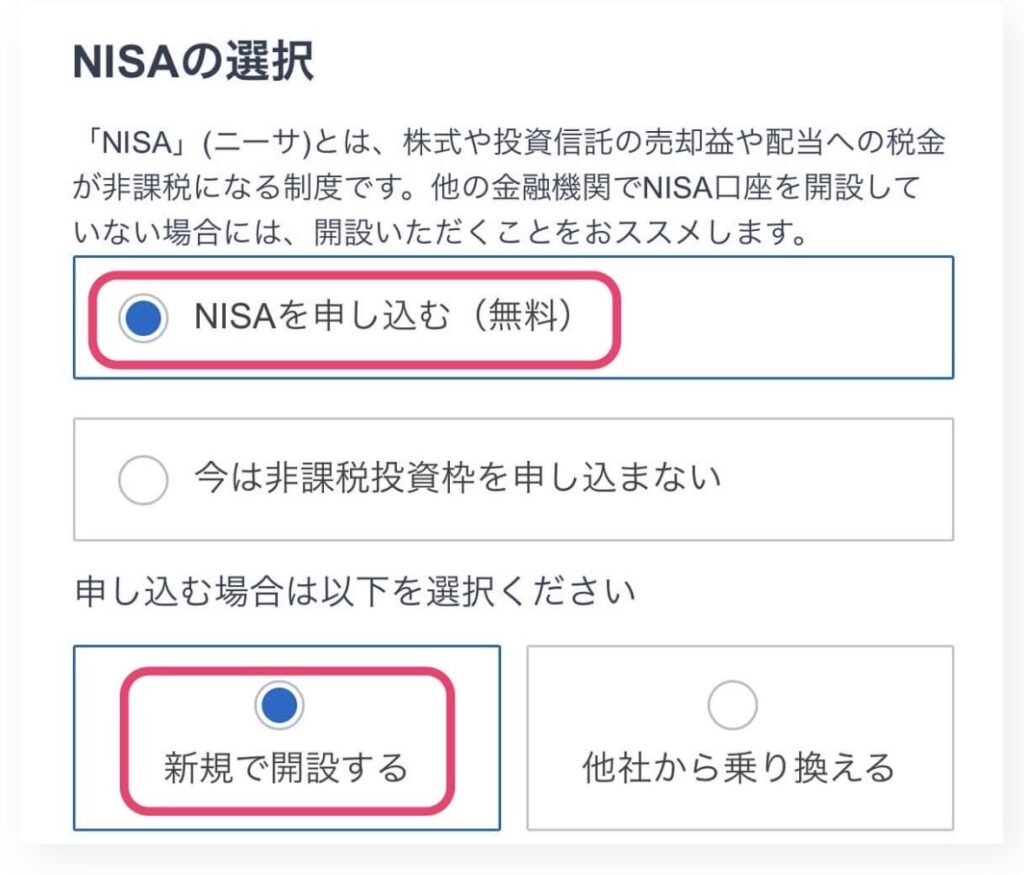Click blank space right of "NISAを申し込む（無料）" text
The height and width of the screenshot is (875, 1024).
click(x=780, y=318)
